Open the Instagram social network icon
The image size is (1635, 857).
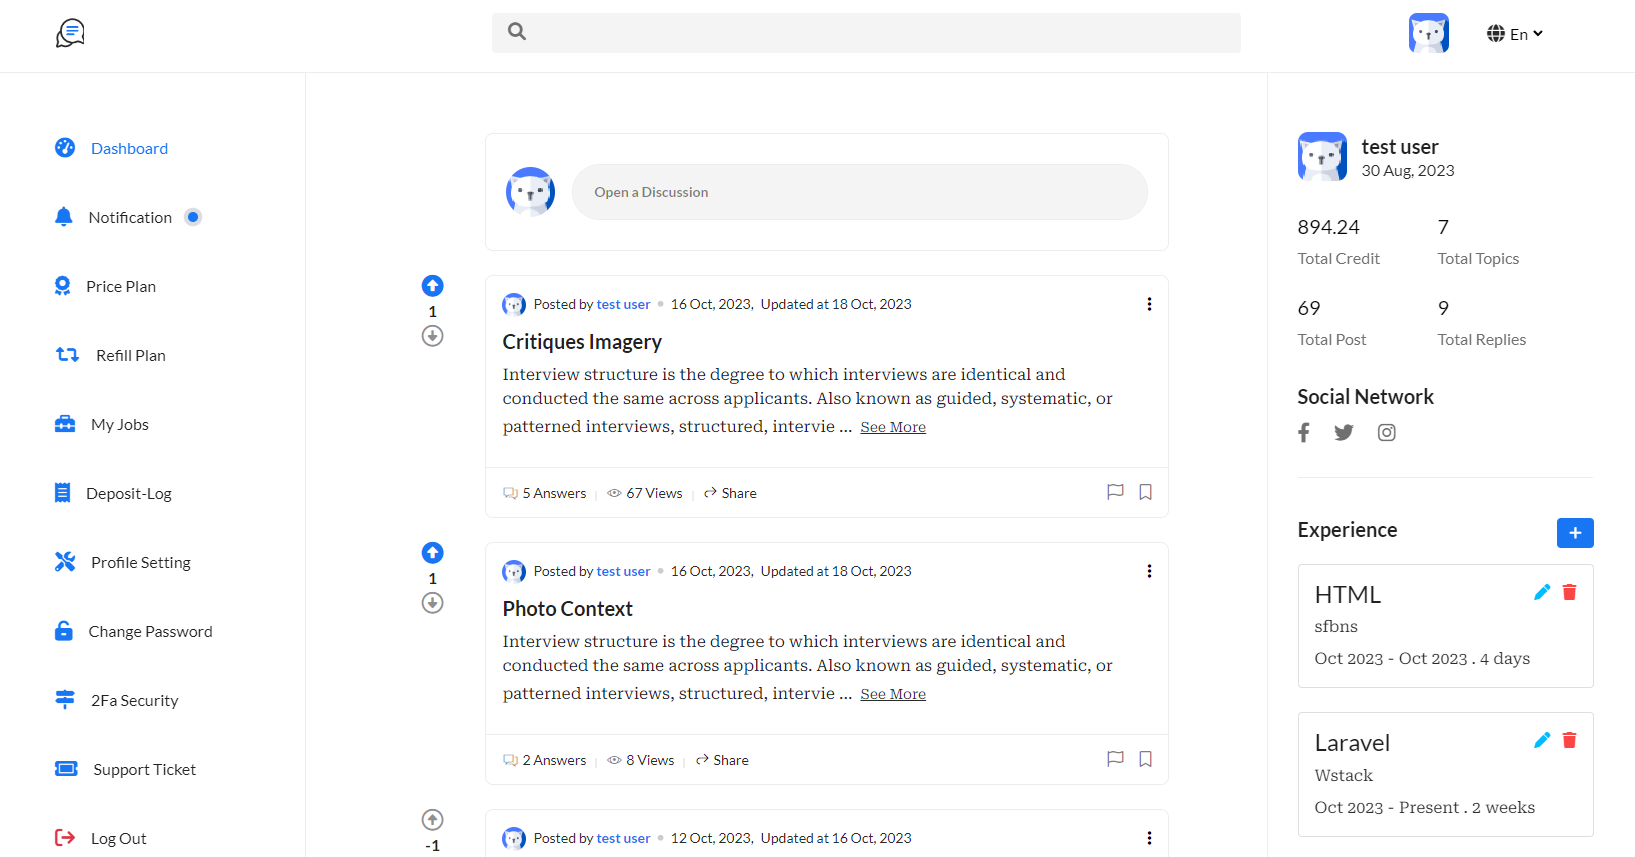(1387, 432)
